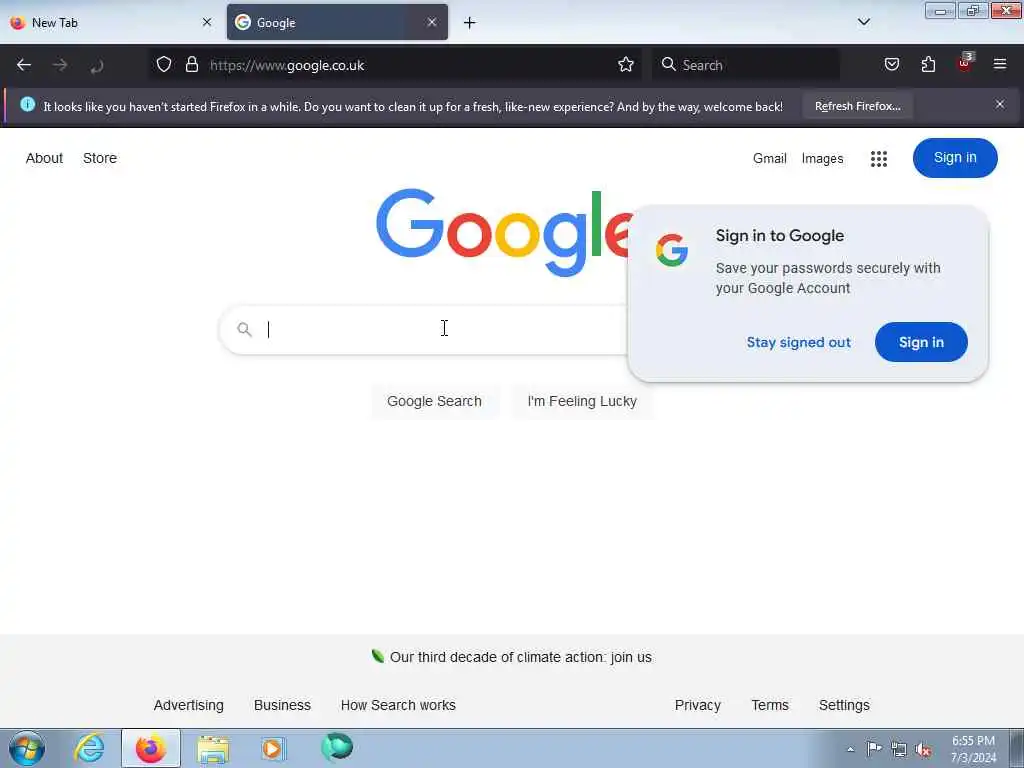Click the padlock site security icon
Screen dimensions: 1024x768
coord(191,65)
